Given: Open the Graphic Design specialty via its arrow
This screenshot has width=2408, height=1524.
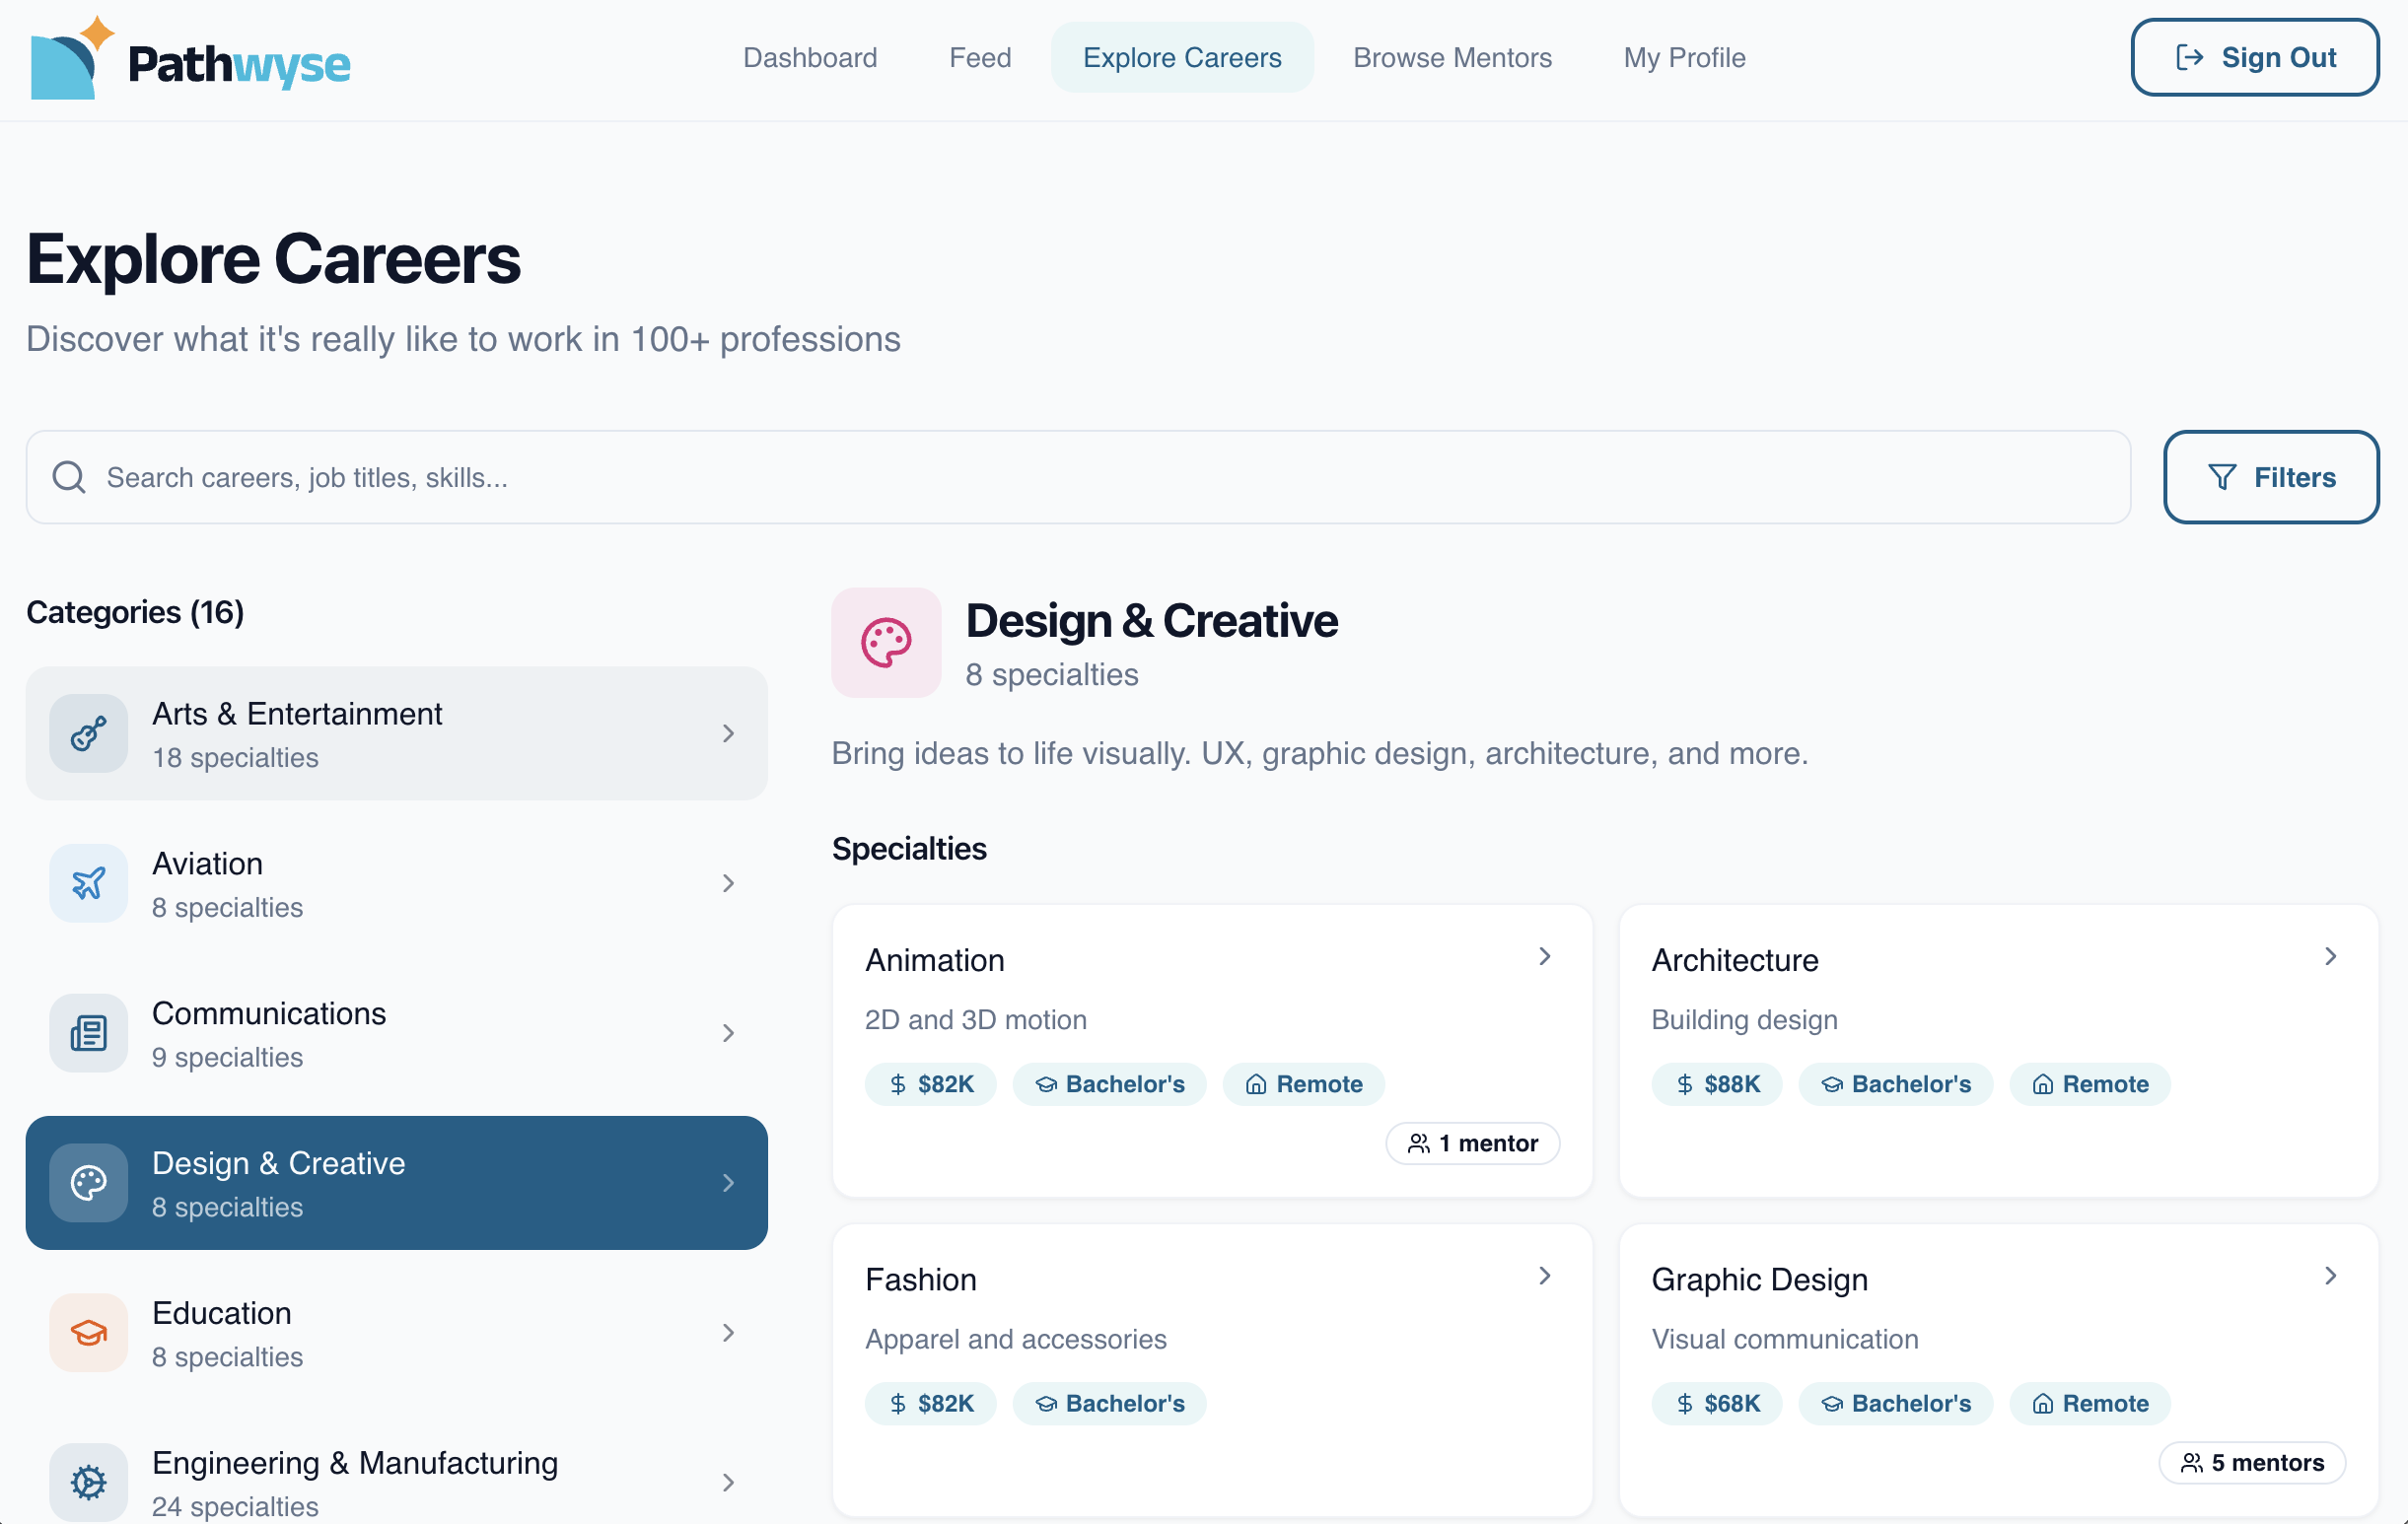Looking at the screenshot, I should pyautogui.click(x=2330, y=1275).
